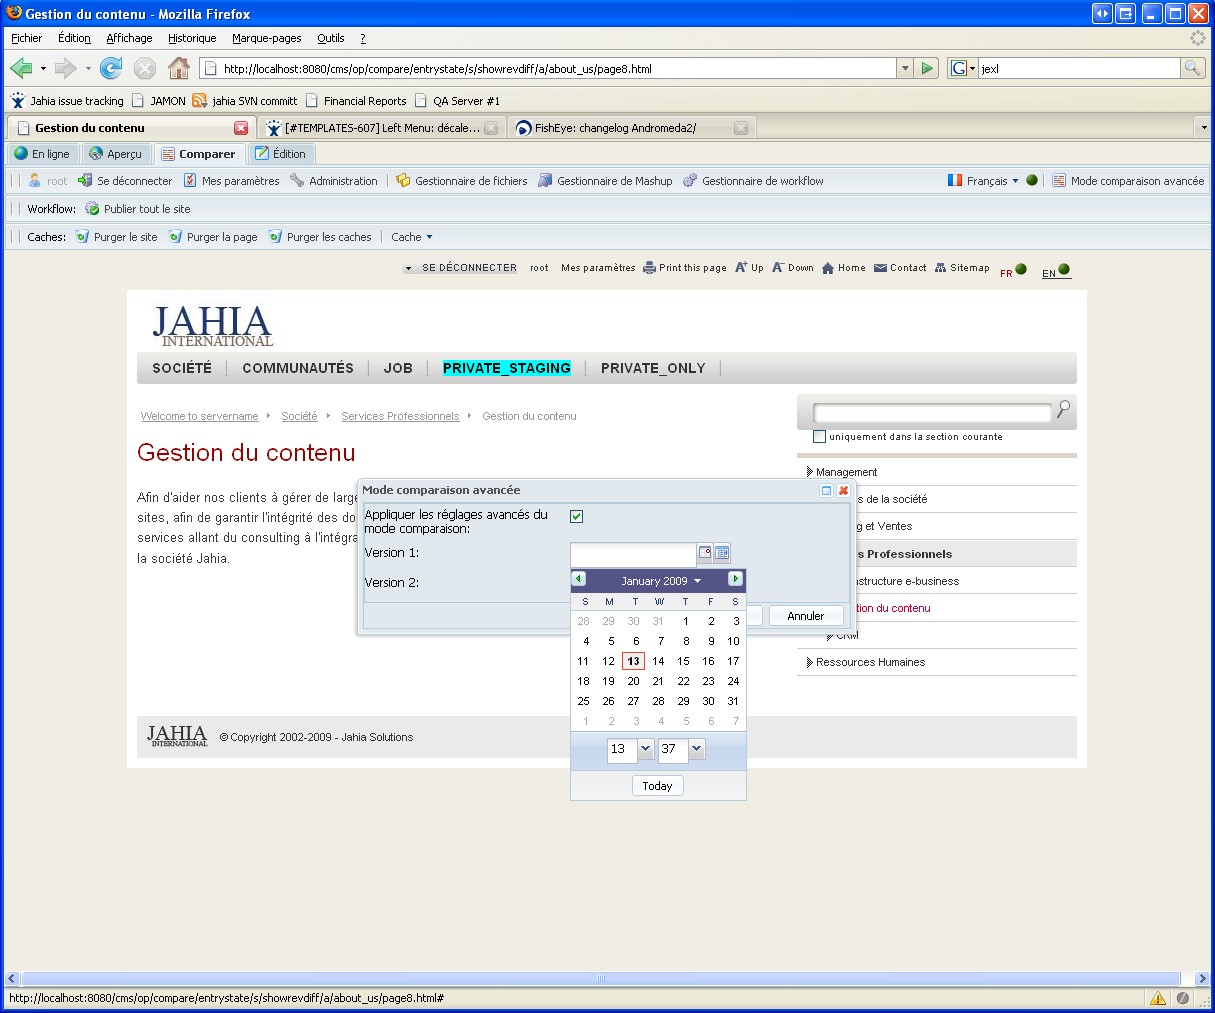Click the Annuler button
Viewport: 1215px width, 1013px height.
point(806,616)
